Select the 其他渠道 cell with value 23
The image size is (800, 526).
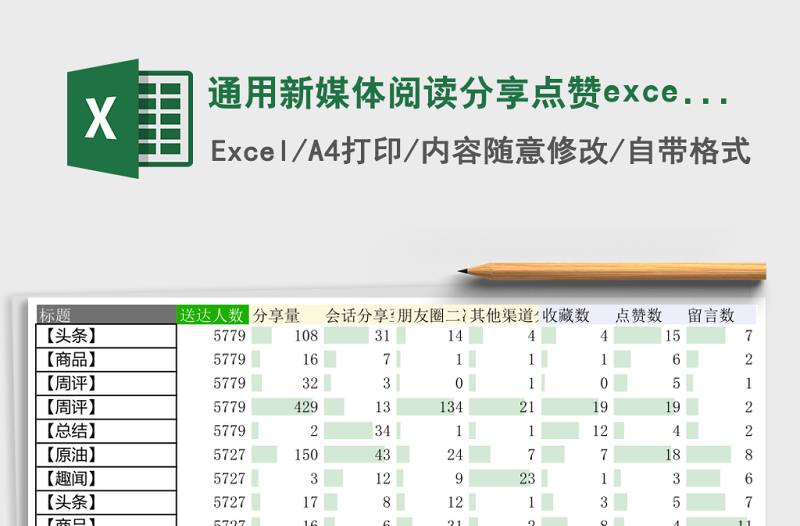tap(504, 478)
